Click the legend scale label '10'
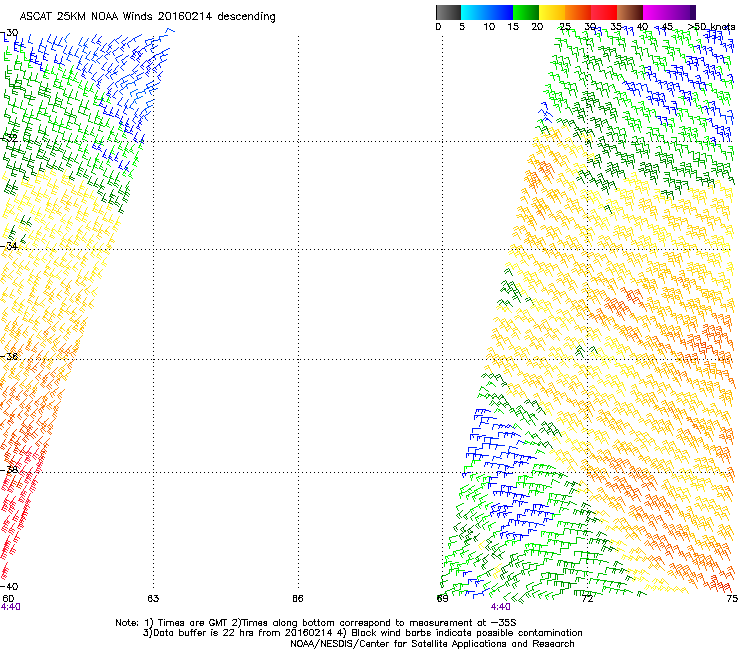This screenshot has height=650, width=740. click(x=489, y=27)
